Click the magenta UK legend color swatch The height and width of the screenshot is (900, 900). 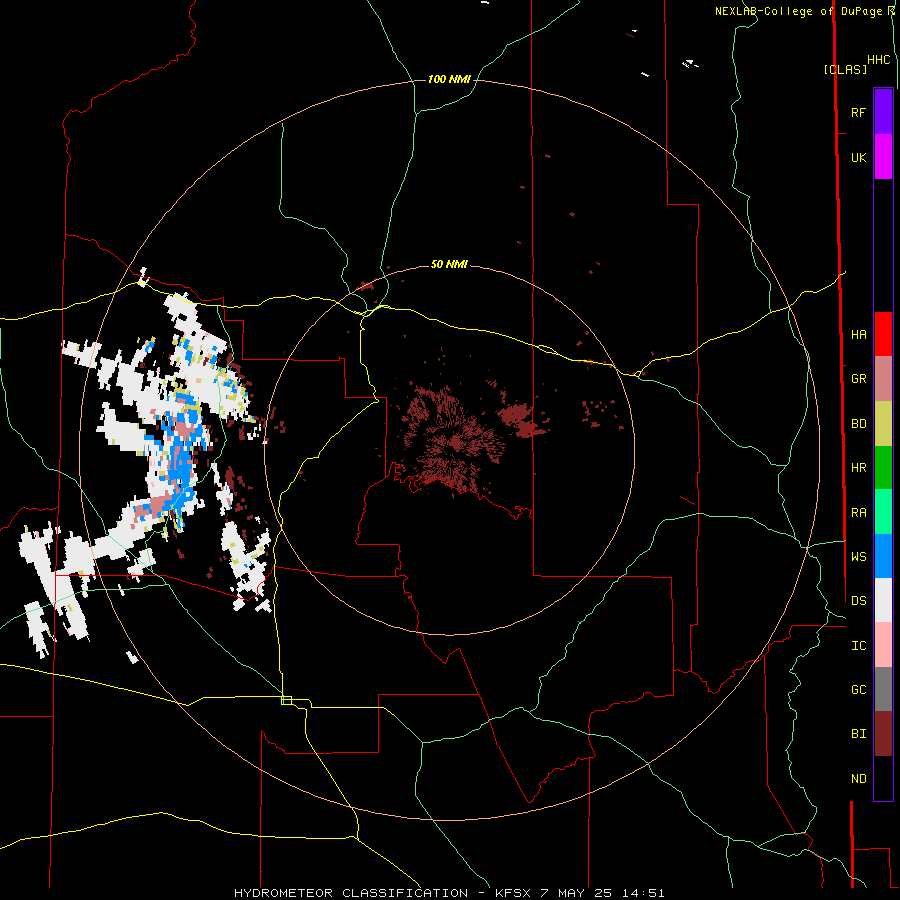(883, 157)
